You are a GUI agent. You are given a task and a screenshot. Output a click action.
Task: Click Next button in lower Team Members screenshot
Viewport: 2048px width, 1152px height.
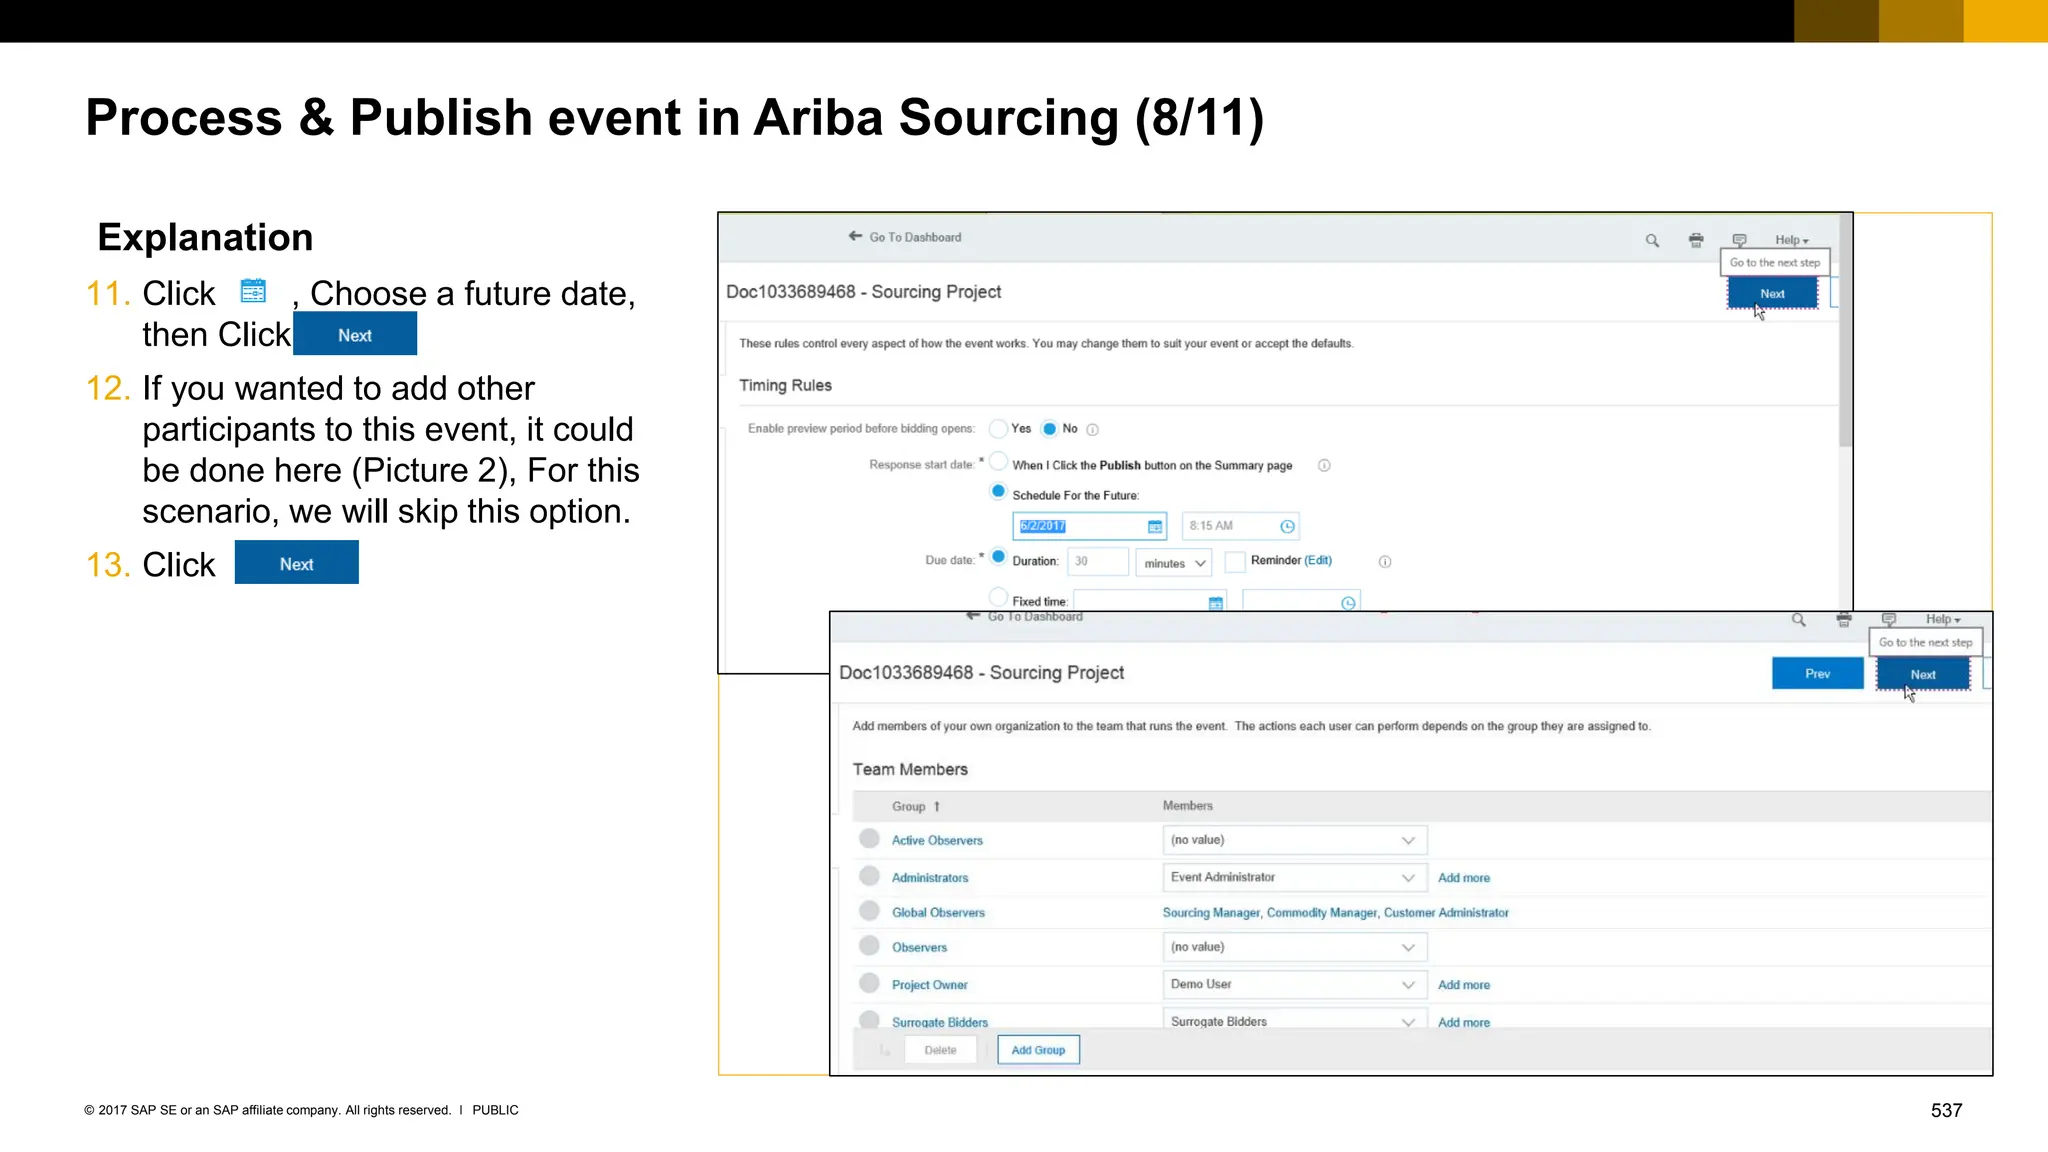tap(1923, 675)
